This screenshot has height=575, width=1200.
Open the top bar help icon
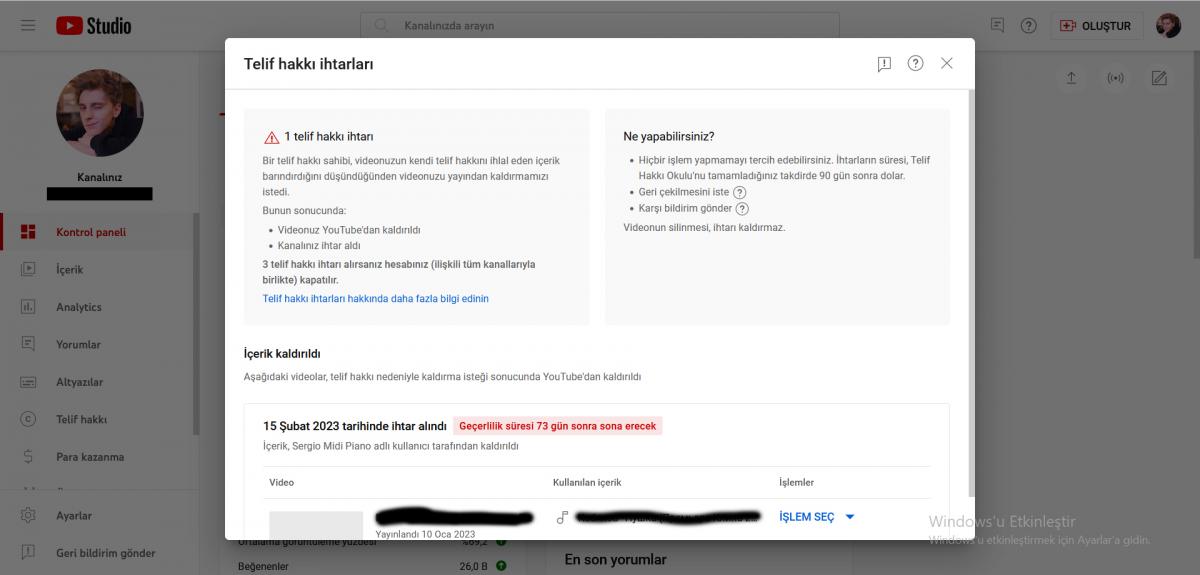click(x=1028, y=25)
